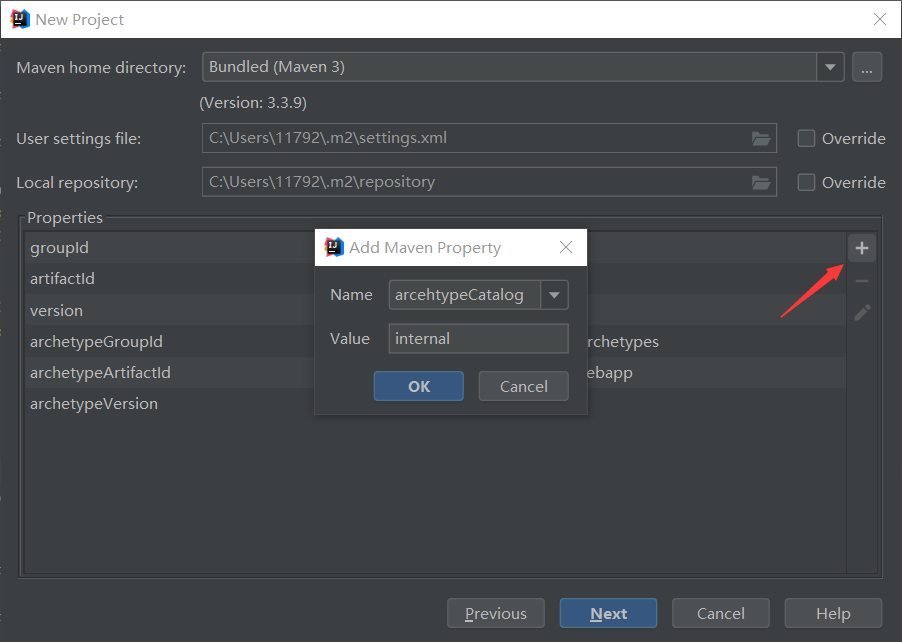Close the New Project window
Screen dimensions: 902x642
point(880,19)
